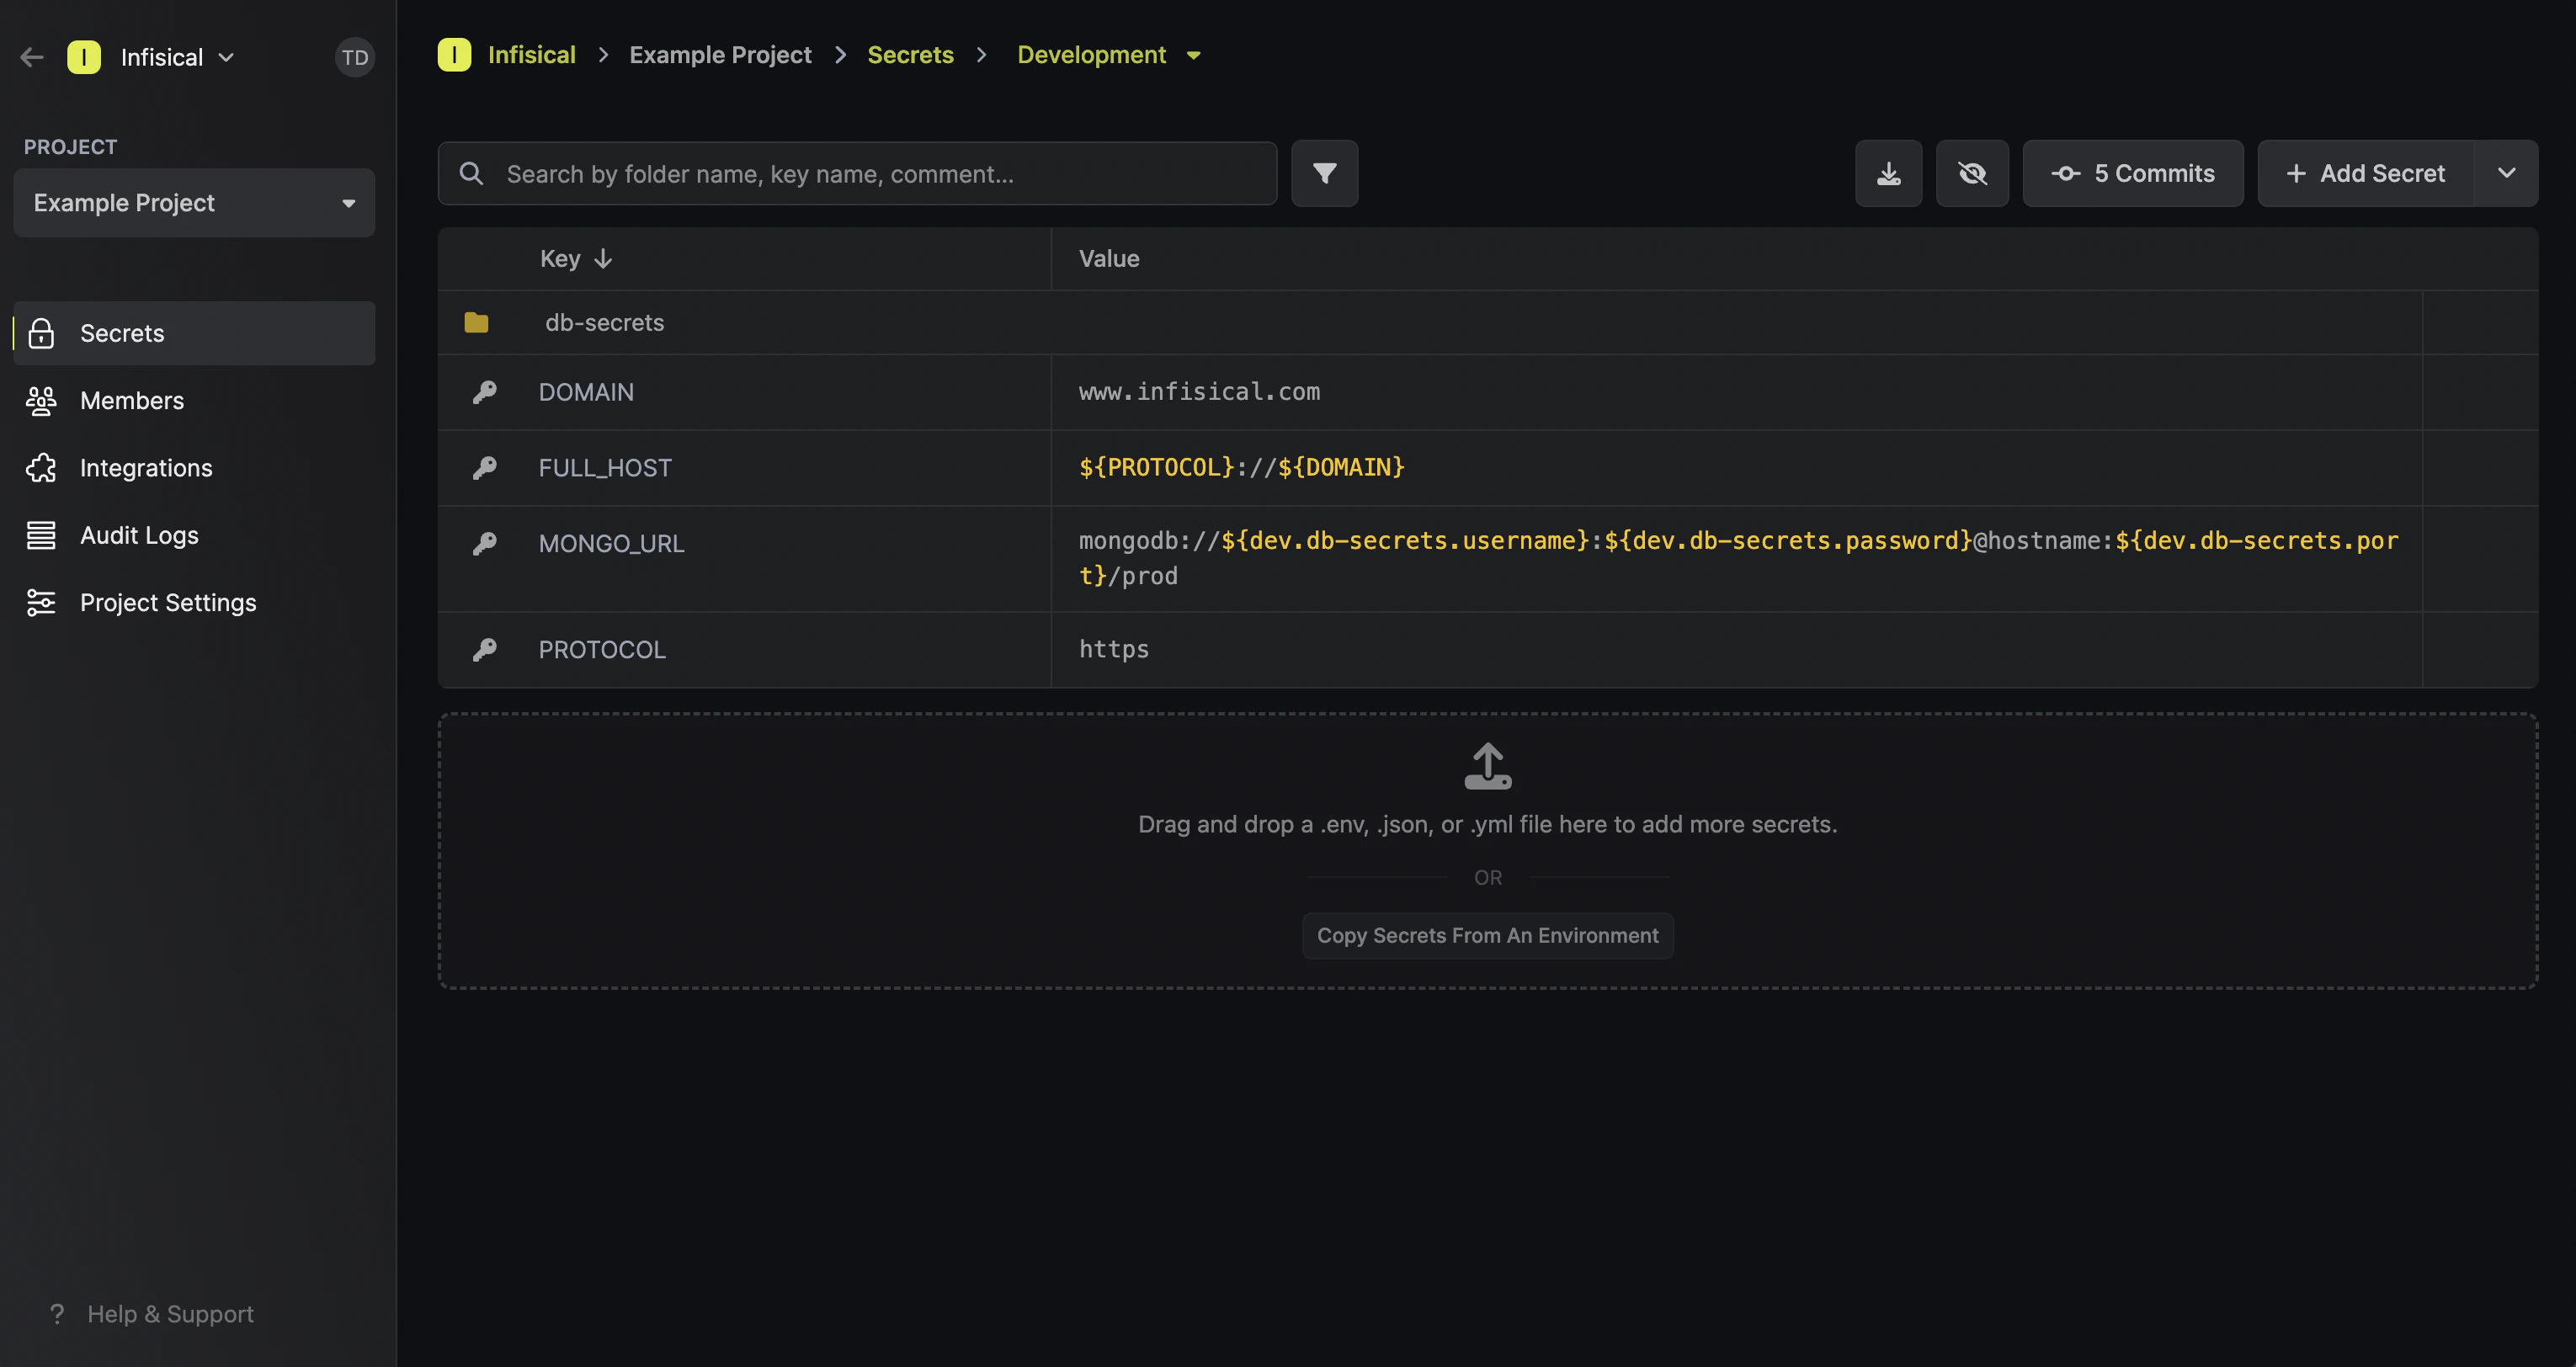
Task: Open the filter funnel button
Action: (1324, 174)
